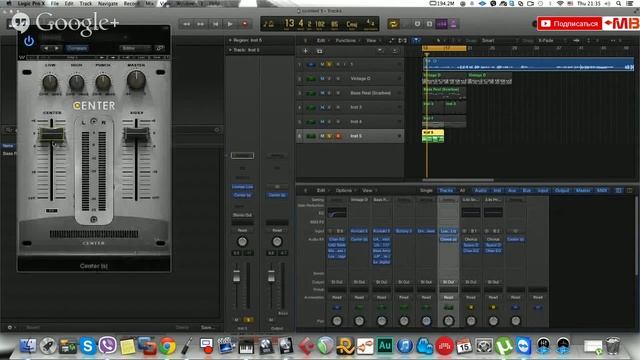
Task: Click the Center fader in plugin
Action: coord(51,134)
